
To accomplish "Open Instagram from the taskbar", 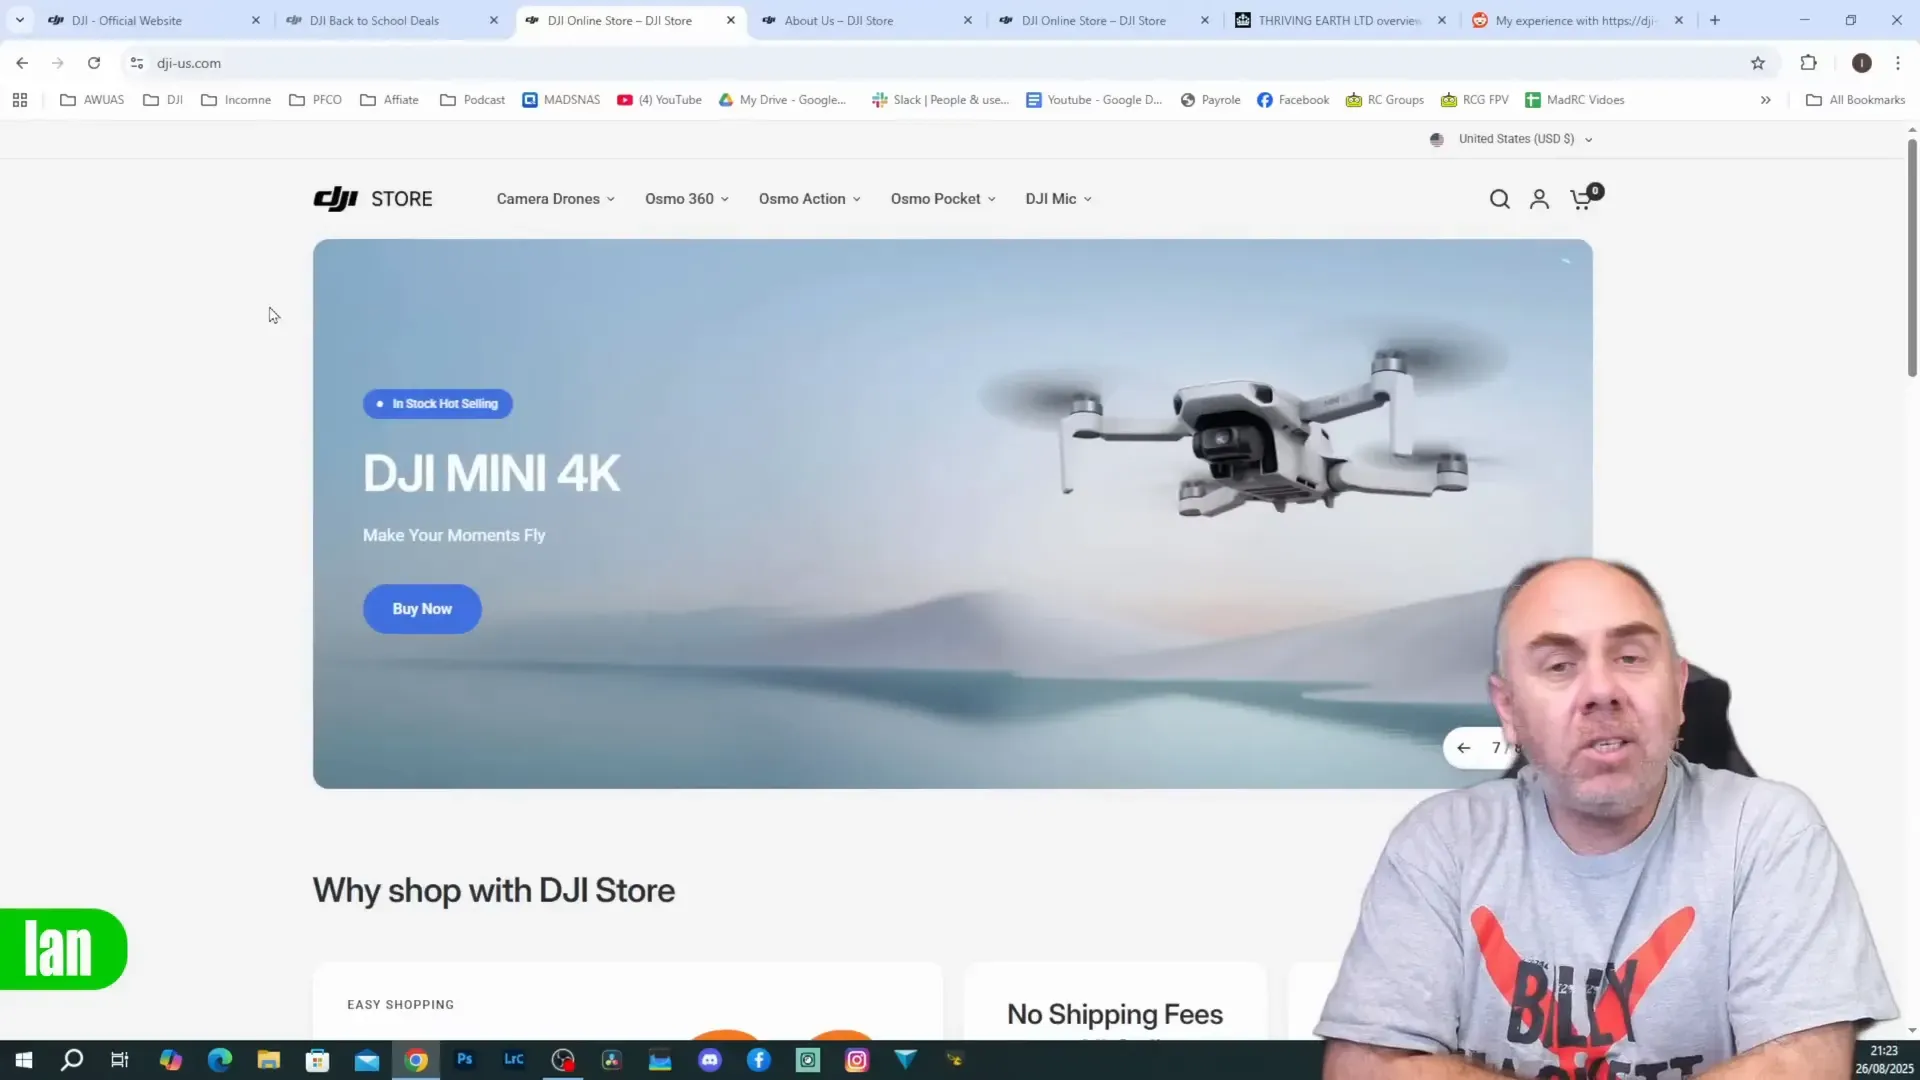I will 857,1060.
